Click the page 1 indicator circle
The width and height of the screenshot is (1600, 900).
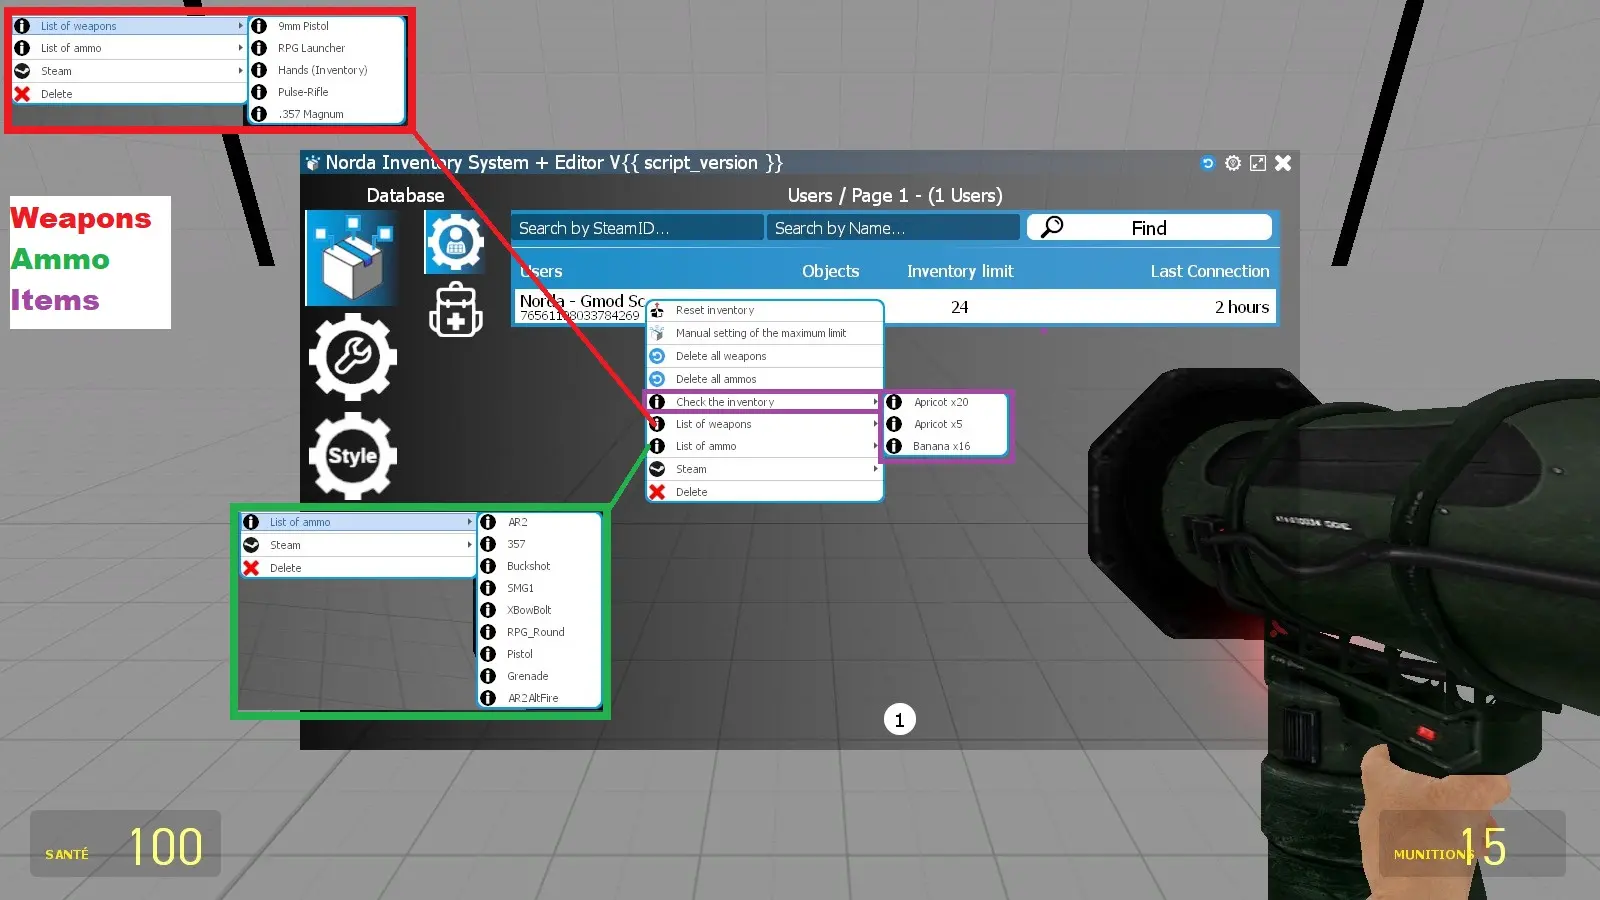[899, 719]
